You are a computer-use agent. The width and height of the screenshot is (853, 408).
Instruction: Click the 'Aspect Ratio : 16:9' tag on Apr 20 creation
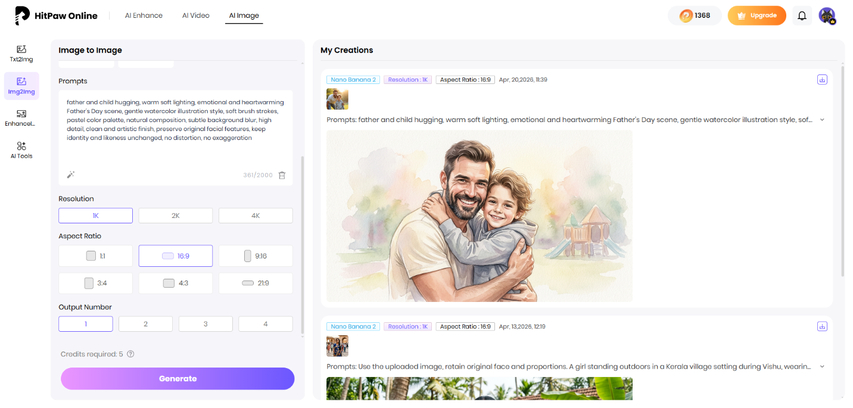[x=465, y=79]
